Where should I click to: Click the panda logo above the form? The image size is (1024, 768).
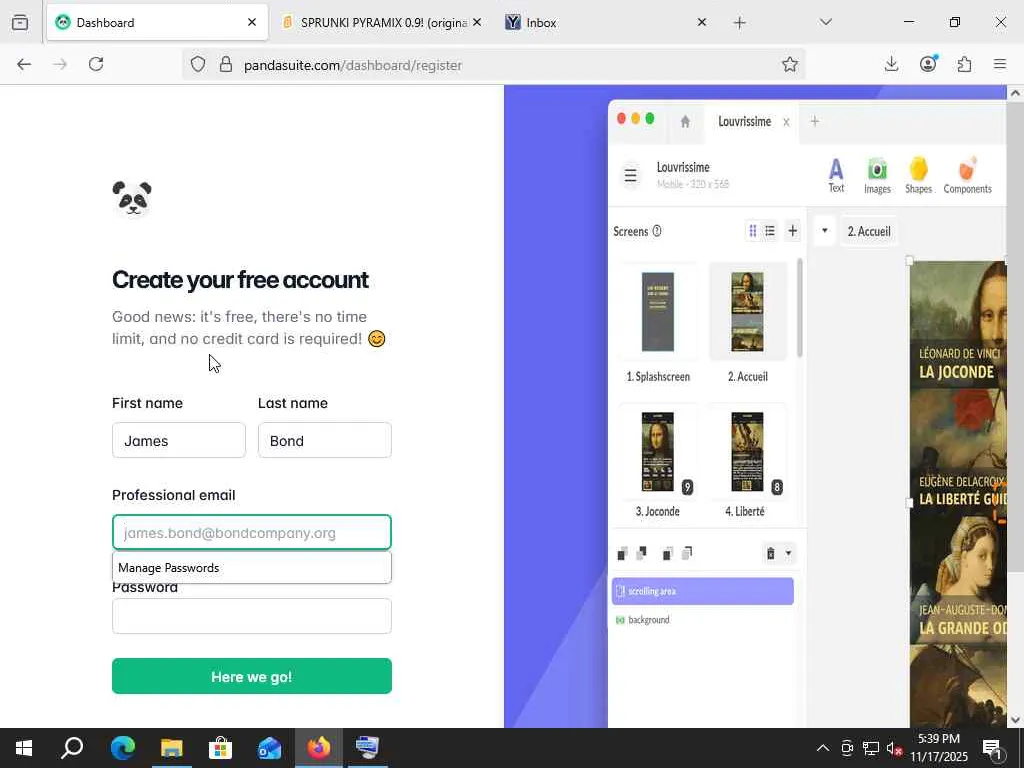click(132, 198)
